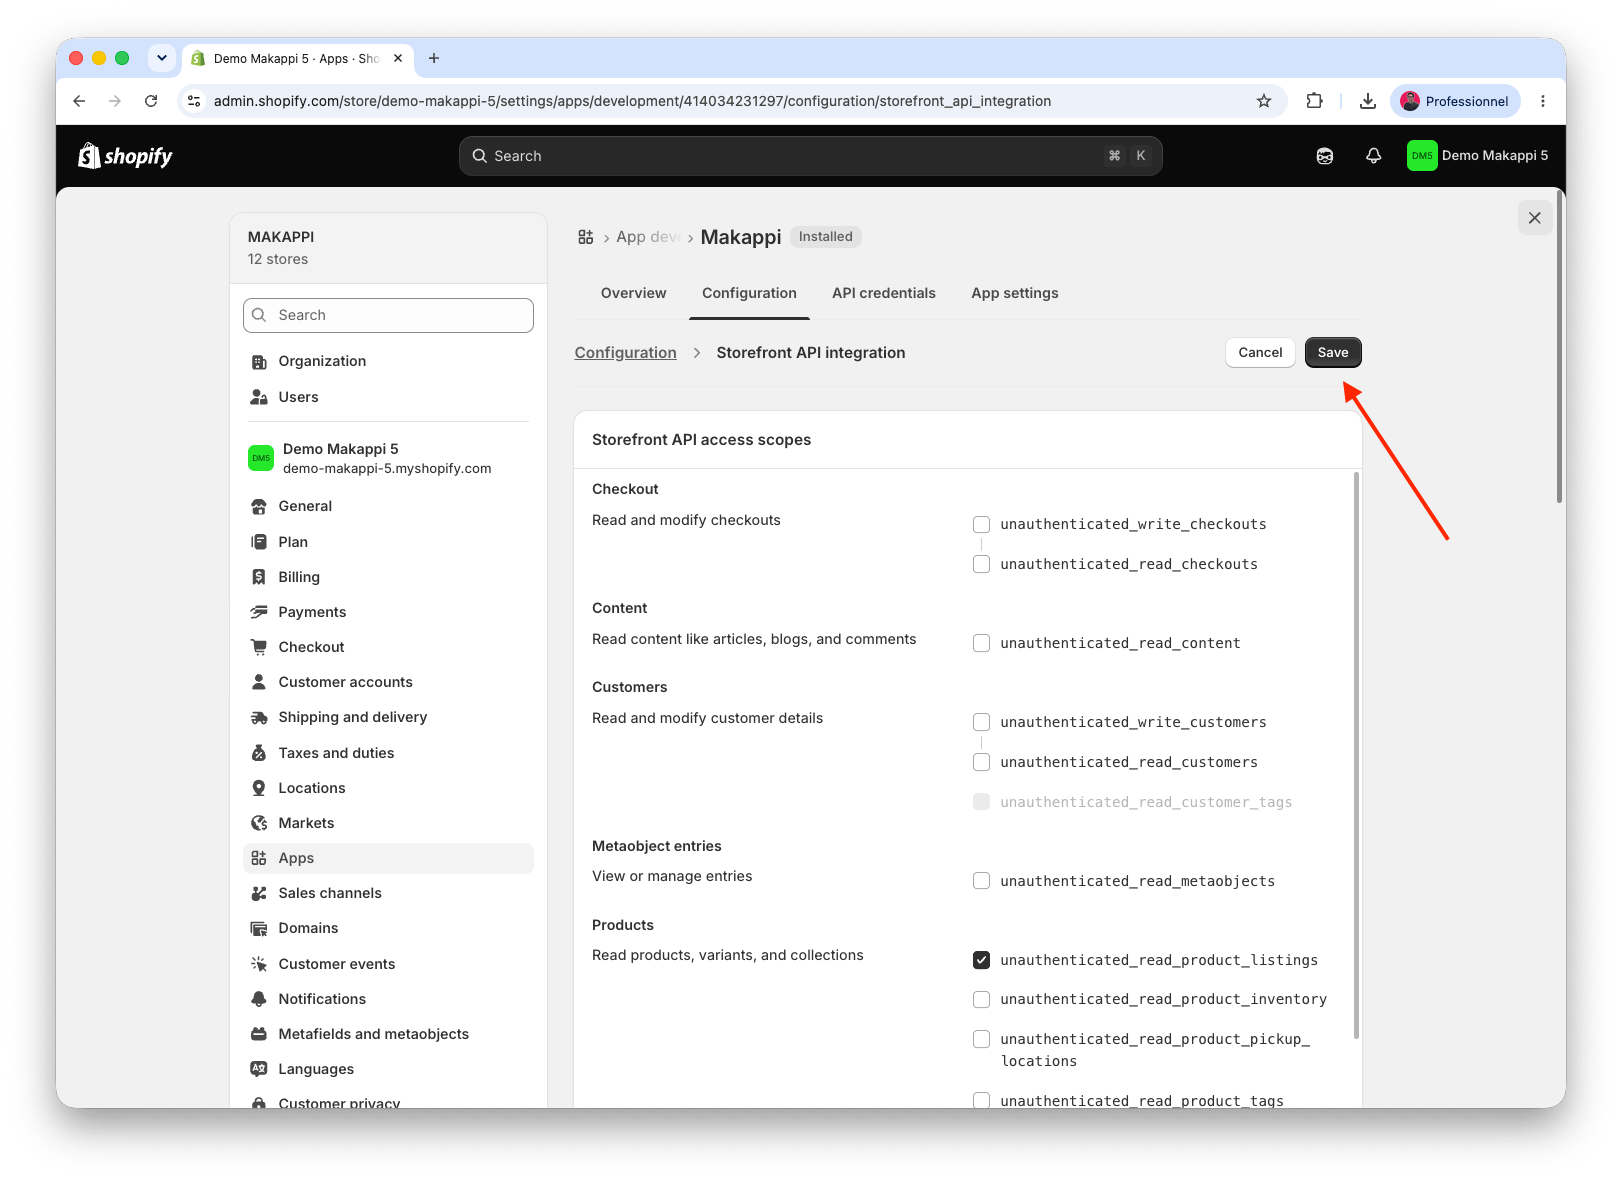1622x1182 pixels.
Task: Click the Shipping and delivery truck icon
Action: pos(259,717)
